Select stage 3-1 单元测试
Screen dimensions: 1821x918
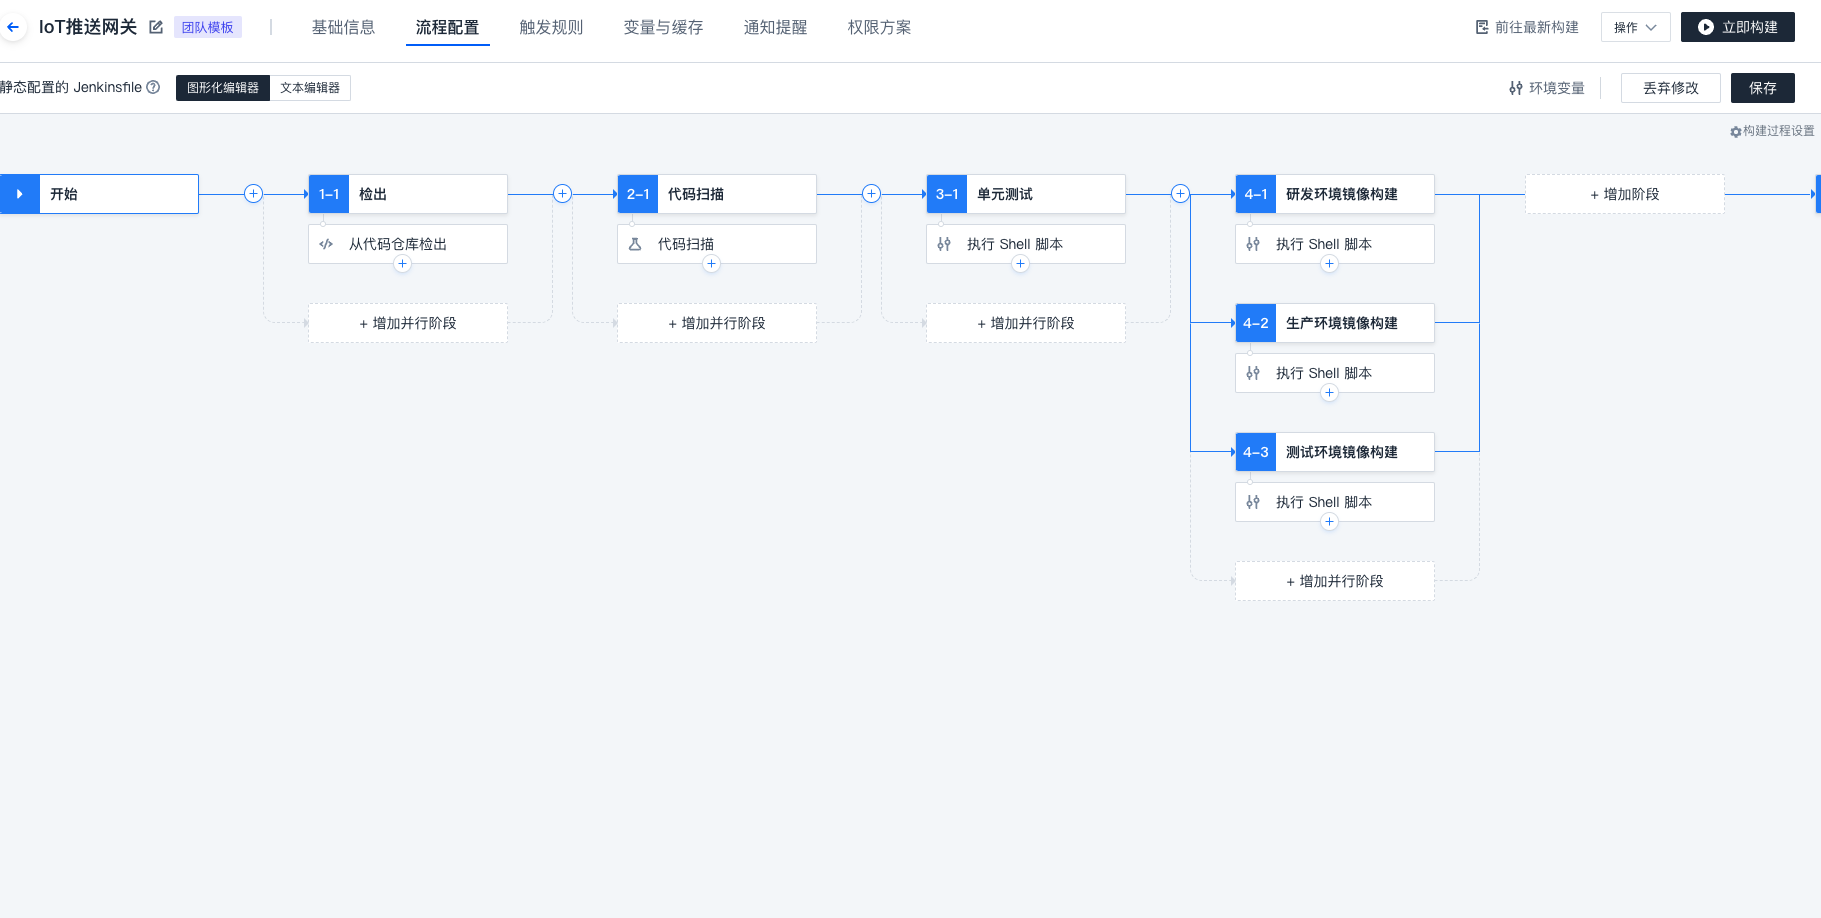click(x=1026, y=194)
